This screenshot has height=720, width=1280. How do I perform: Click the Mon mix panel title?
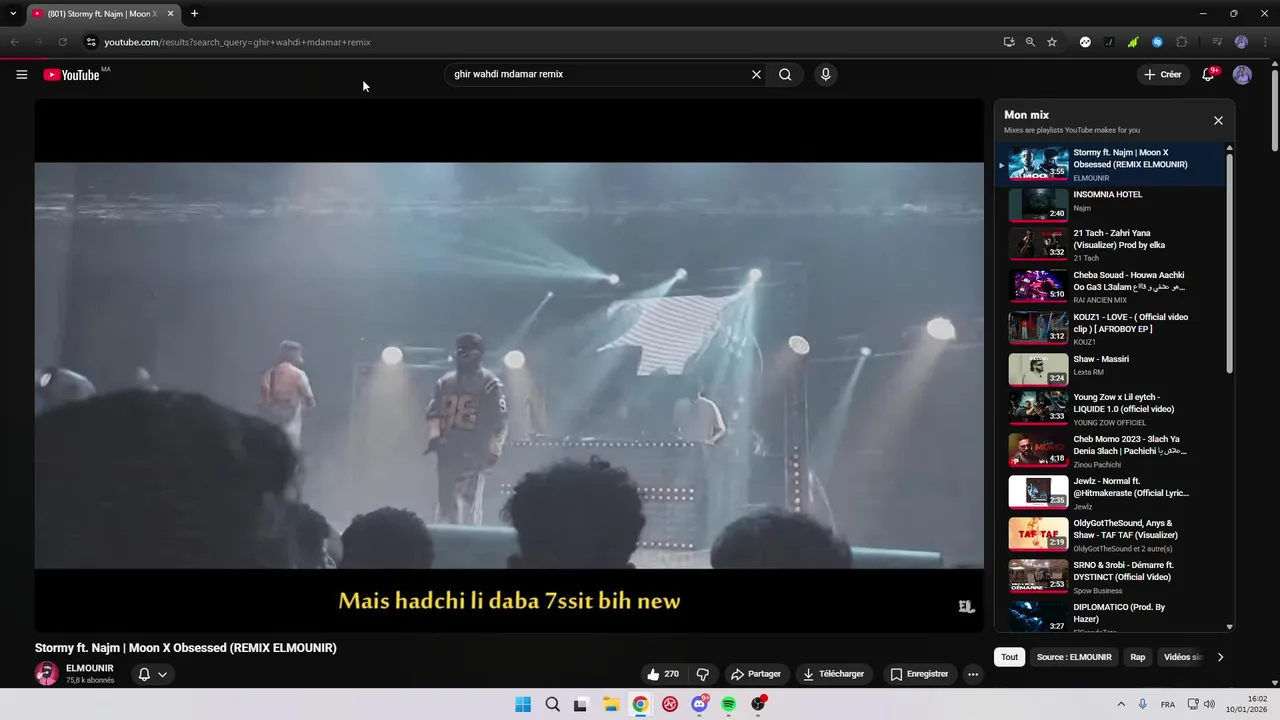[1026, 115]
